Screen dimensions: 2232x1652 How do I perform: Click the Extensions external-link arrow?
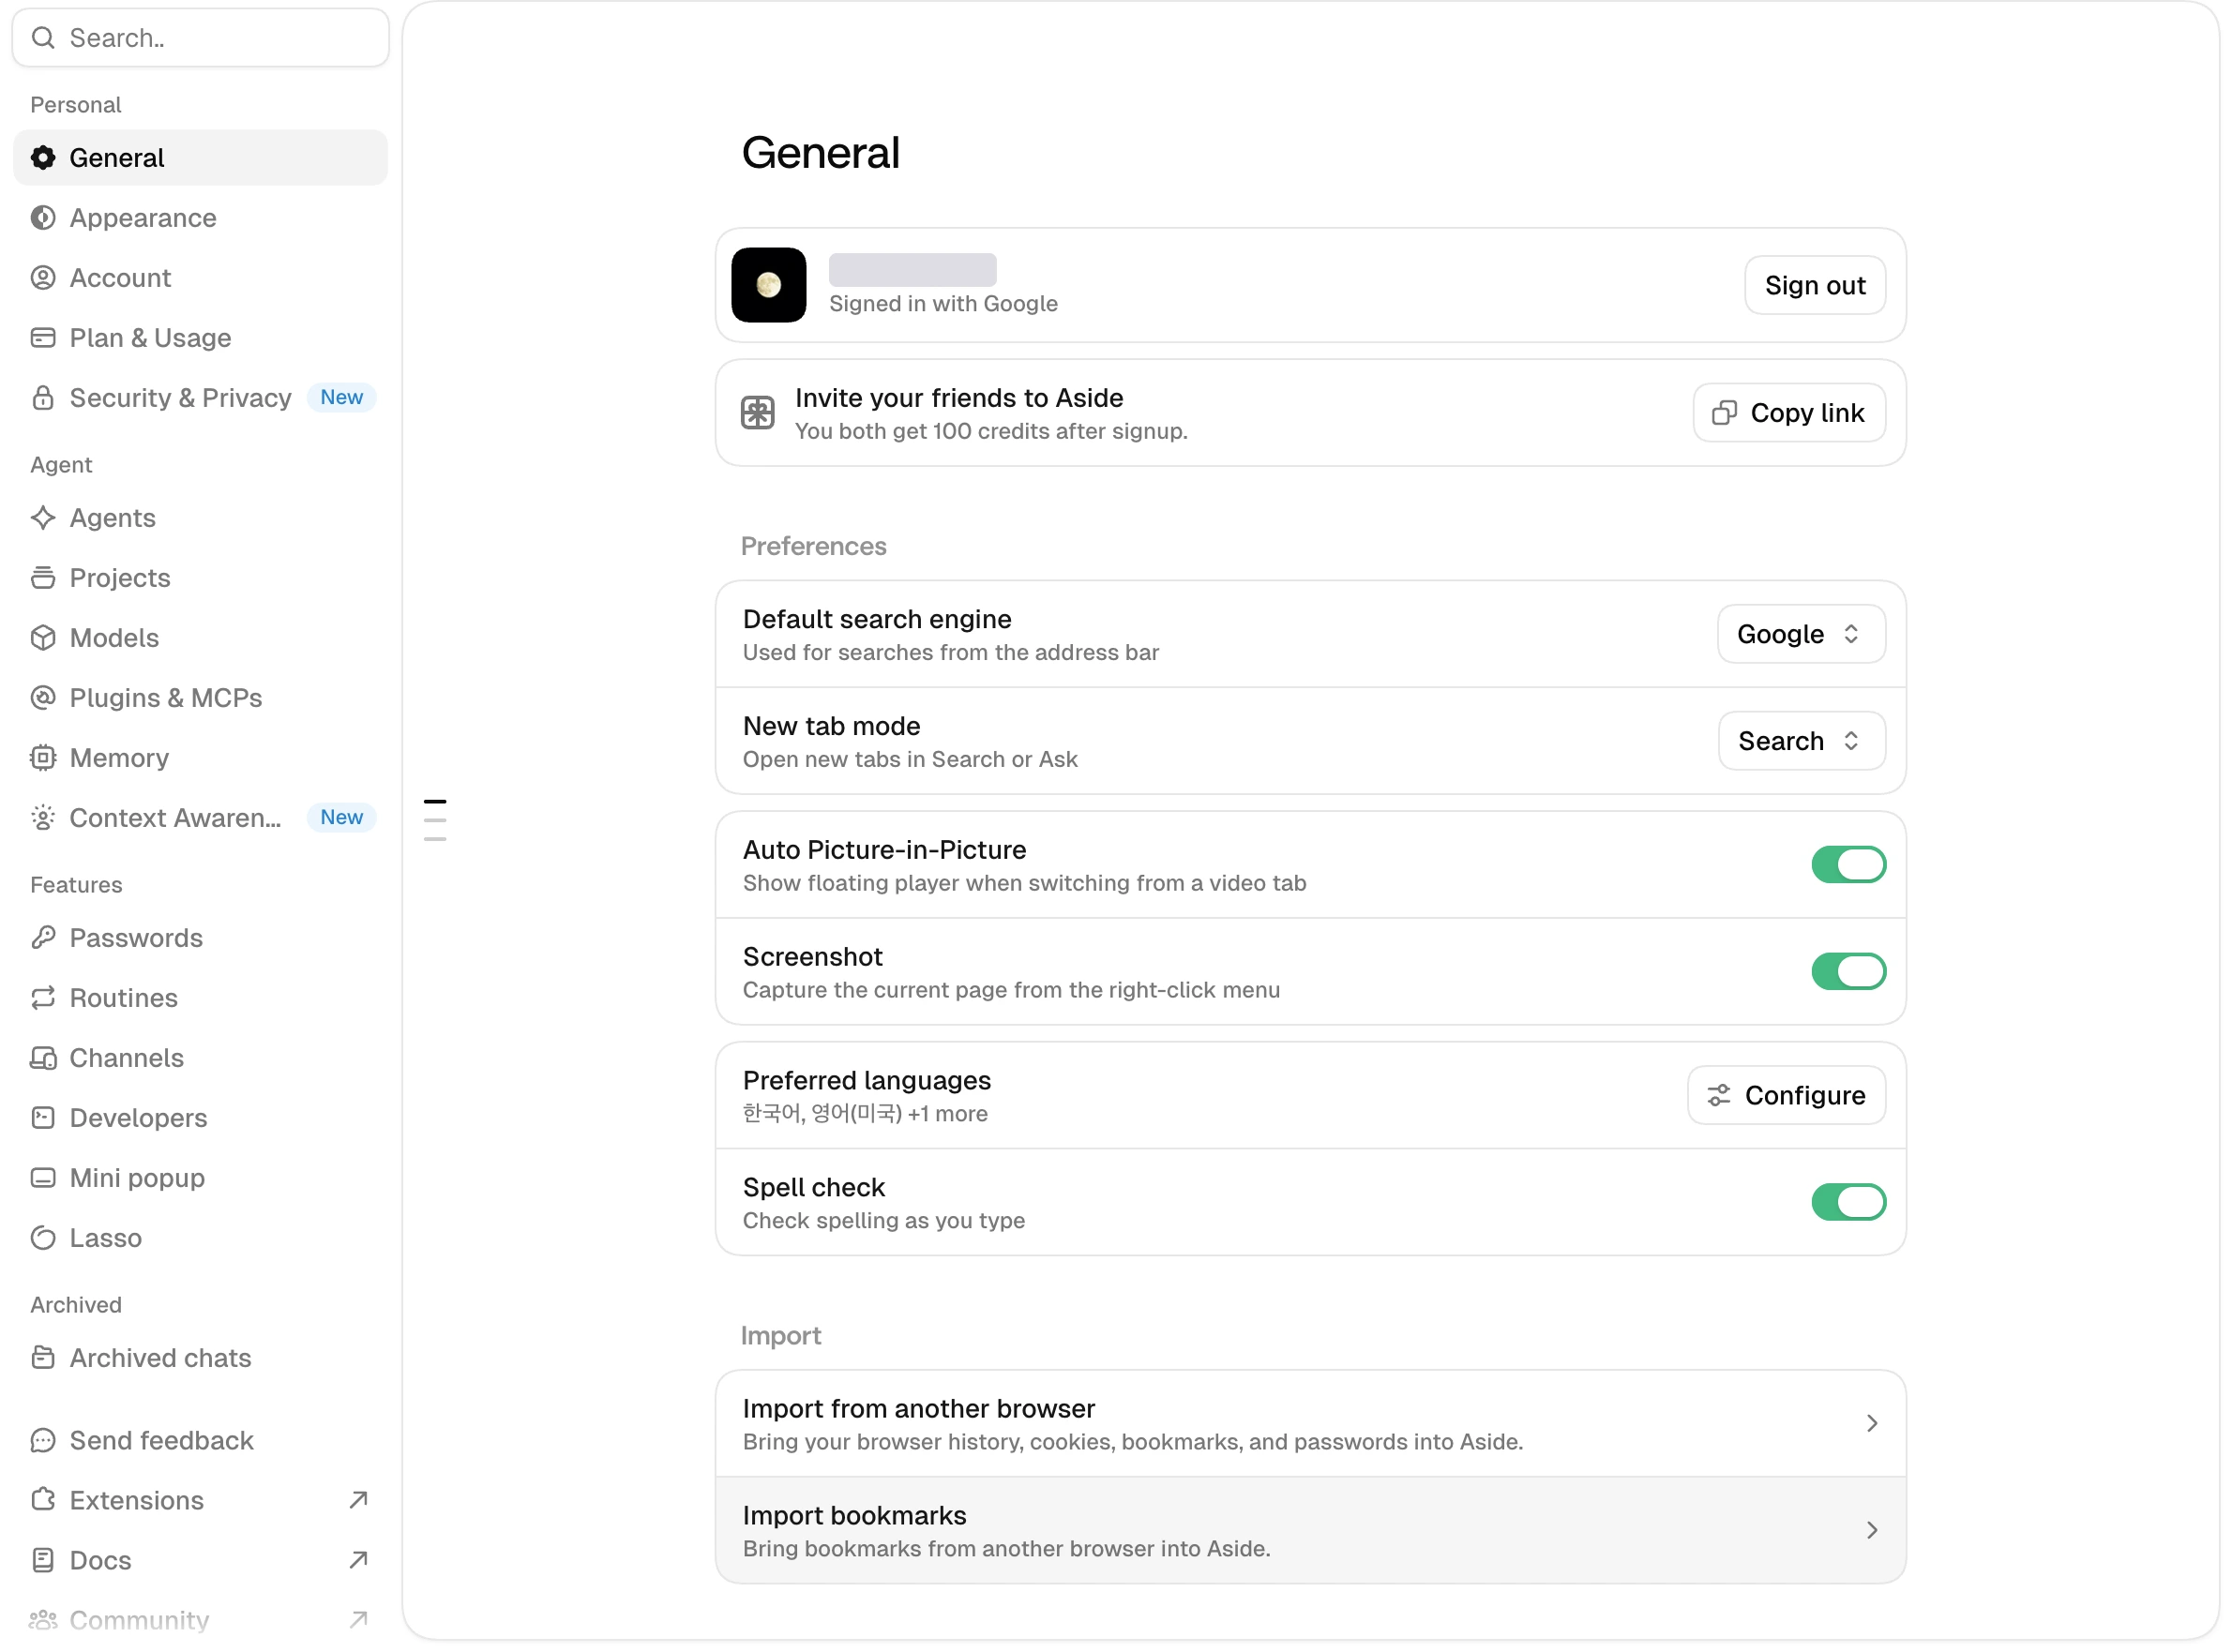click(x=359, y=1500)
